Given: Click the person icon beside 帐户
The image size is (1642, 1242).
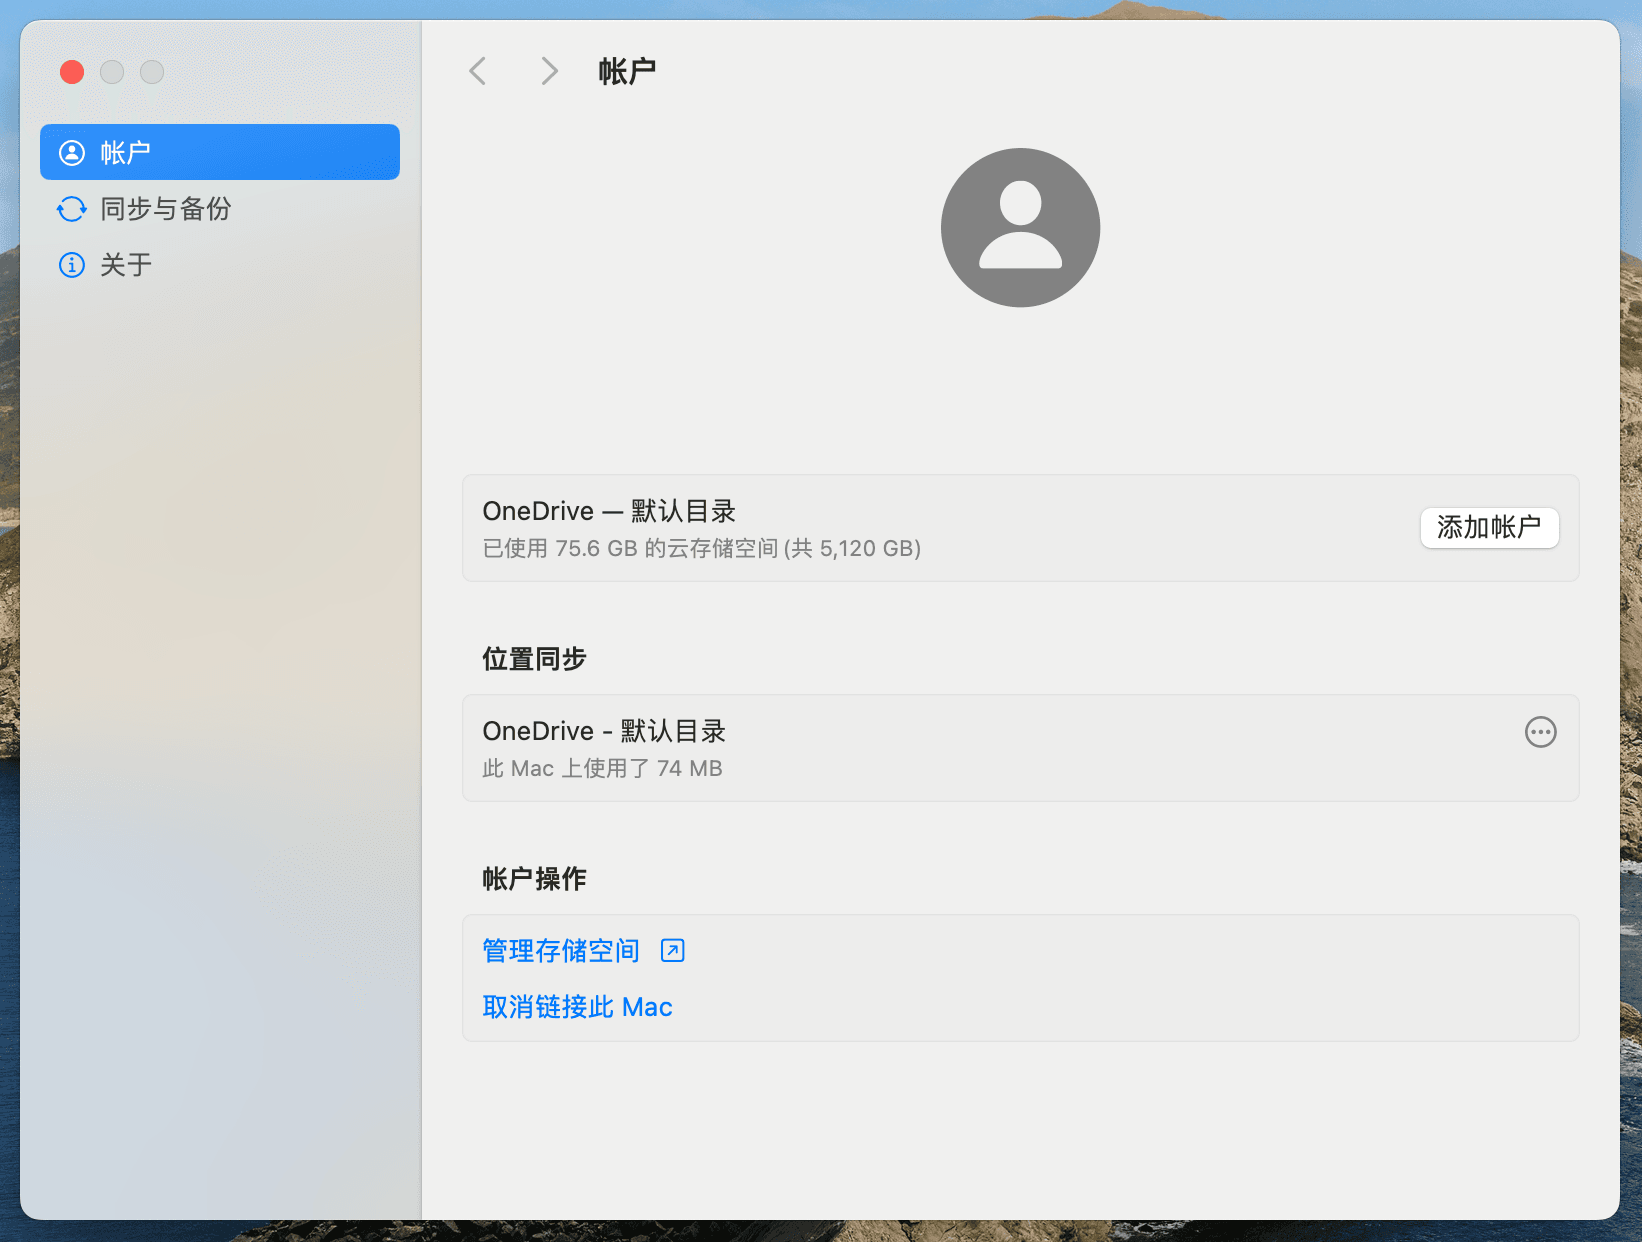Looking at the screenshot, I should (x=72, y=153).
